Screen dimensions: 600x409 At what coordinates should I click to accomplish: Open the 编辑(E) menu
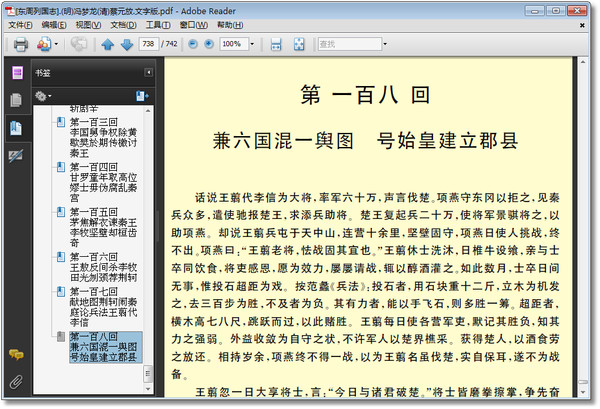(54, 25)
